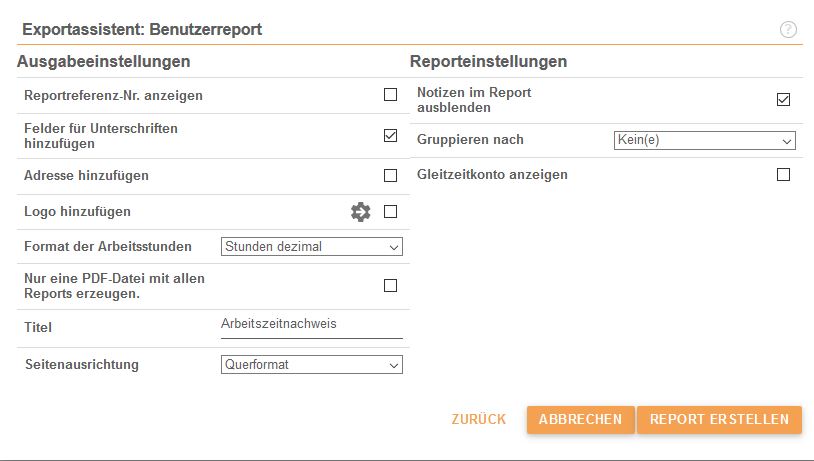
Task: Click the Exportassistent: Benutzerreport title
Action: coord(142,30)
